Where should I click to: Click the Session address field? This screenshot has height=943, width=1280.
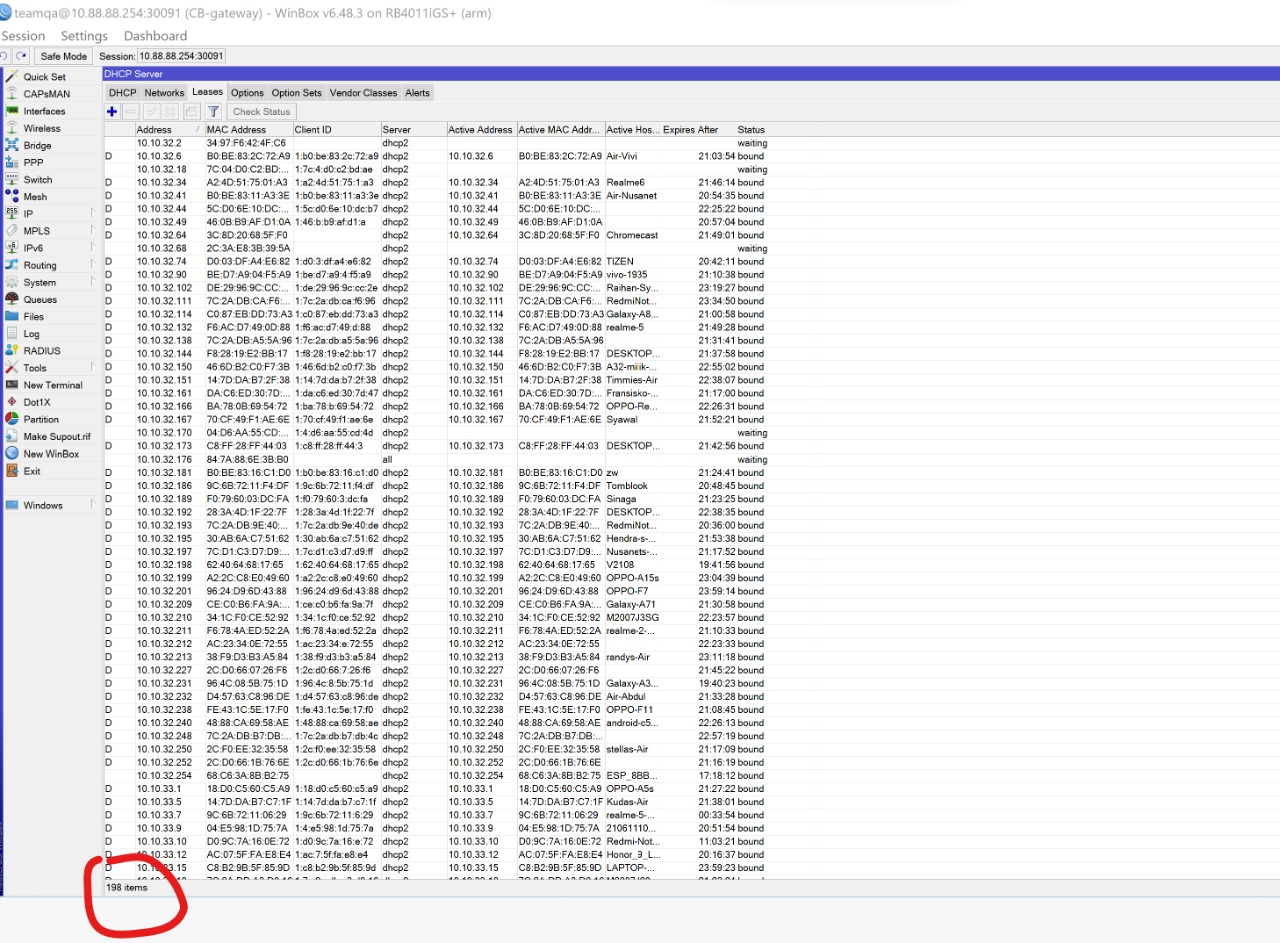tap(181, 56)
